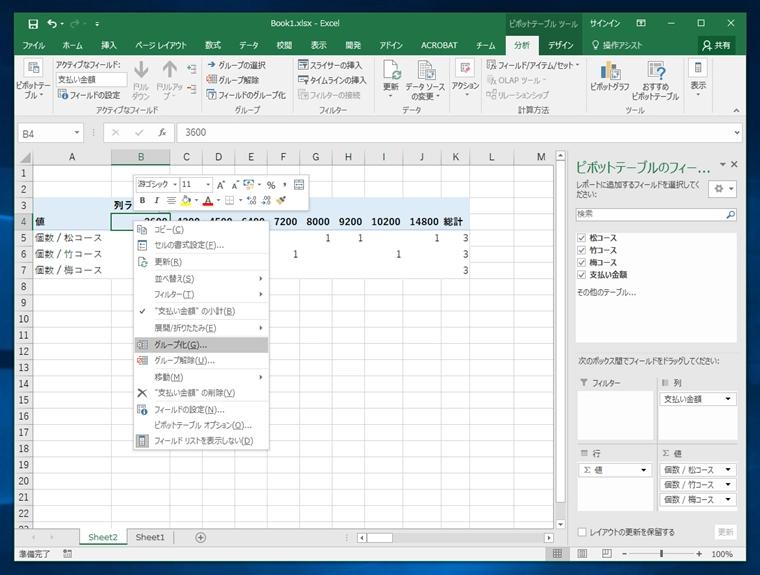
Task: Click the fill color swatch in mini toolbar
Action: pos(186,200)
